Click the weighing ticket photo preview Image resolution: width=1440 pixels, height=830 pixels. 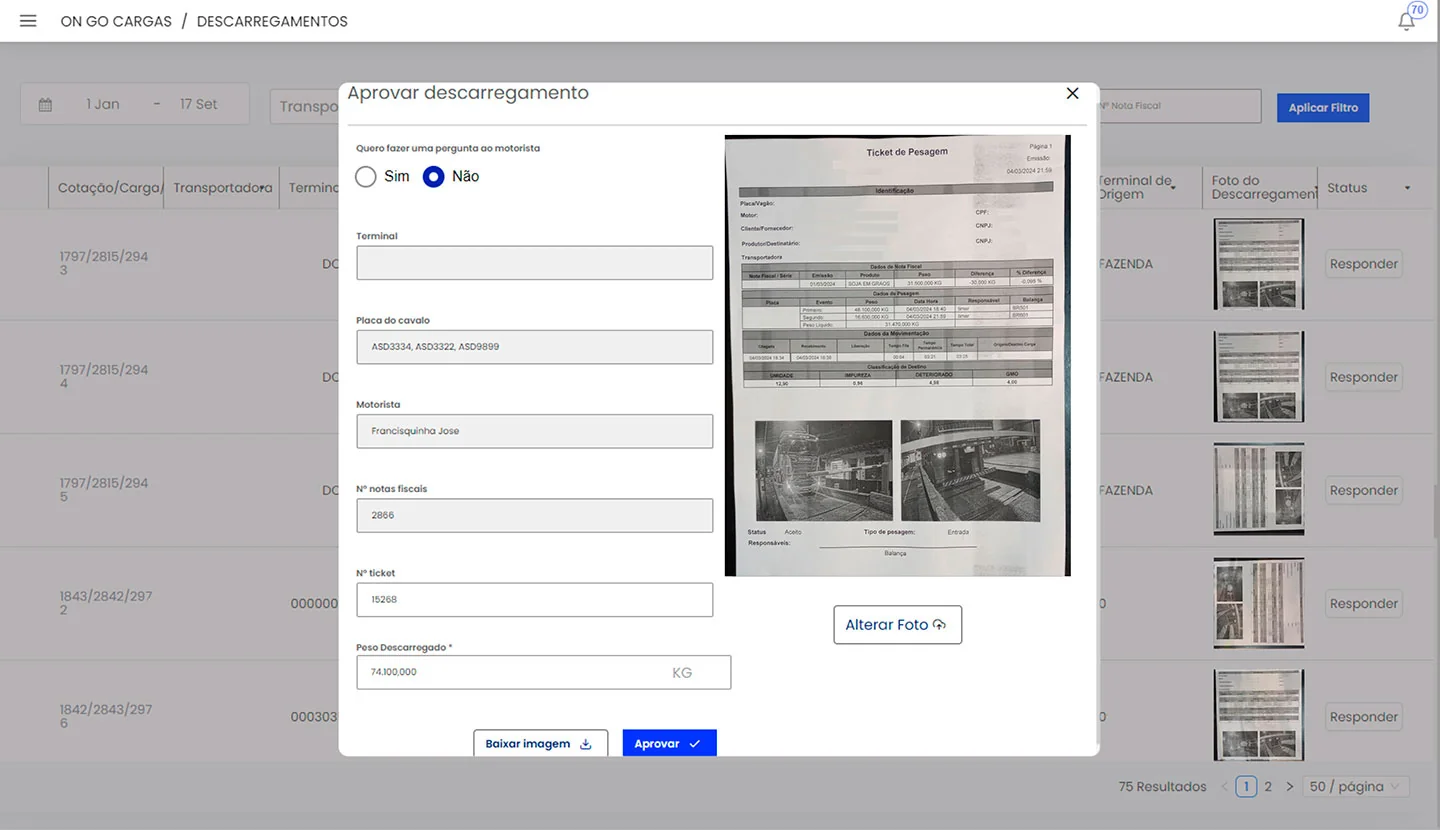click(x=897, y=355)
